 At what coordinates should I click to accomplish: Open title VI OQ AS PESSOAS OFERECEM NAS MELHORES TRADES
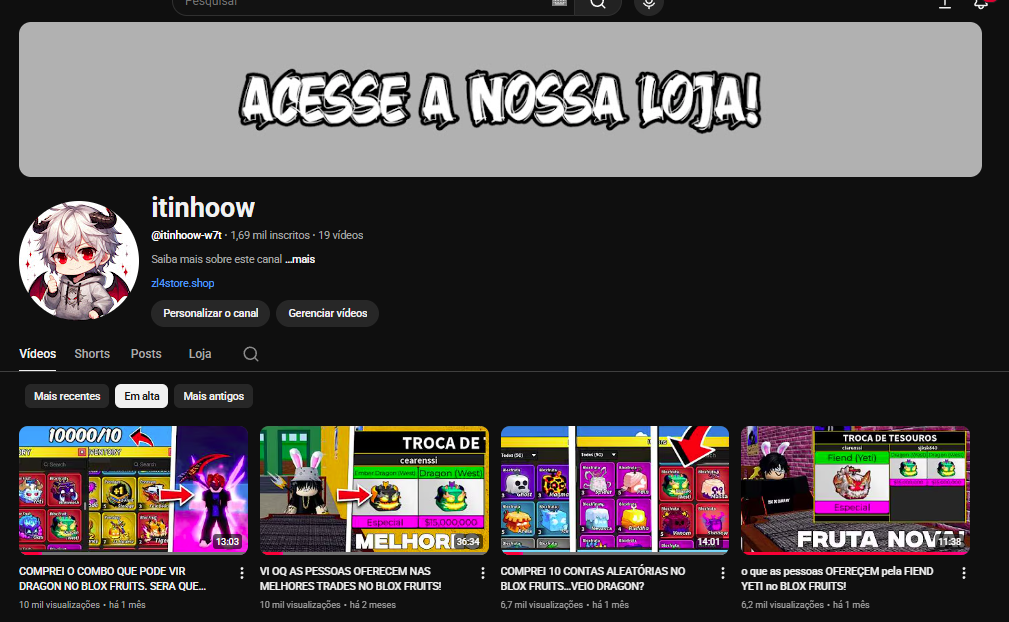pos(351,579)
